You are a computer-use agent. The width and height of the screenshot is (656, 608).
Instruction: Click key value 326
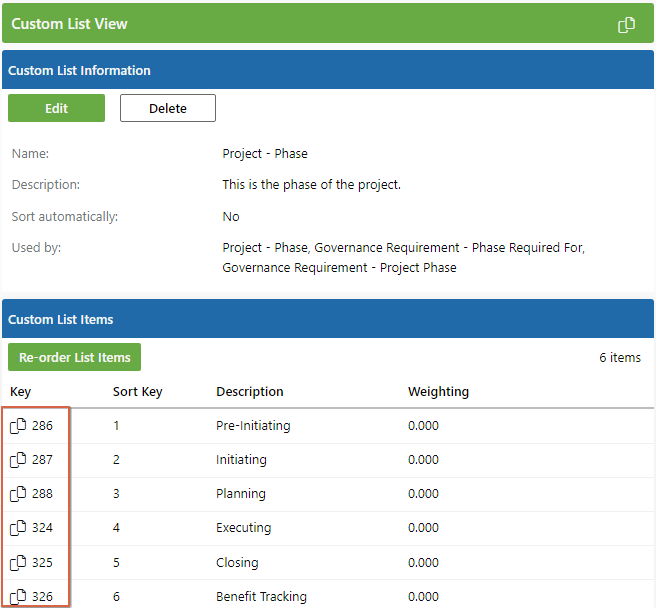tap(42, 597)
